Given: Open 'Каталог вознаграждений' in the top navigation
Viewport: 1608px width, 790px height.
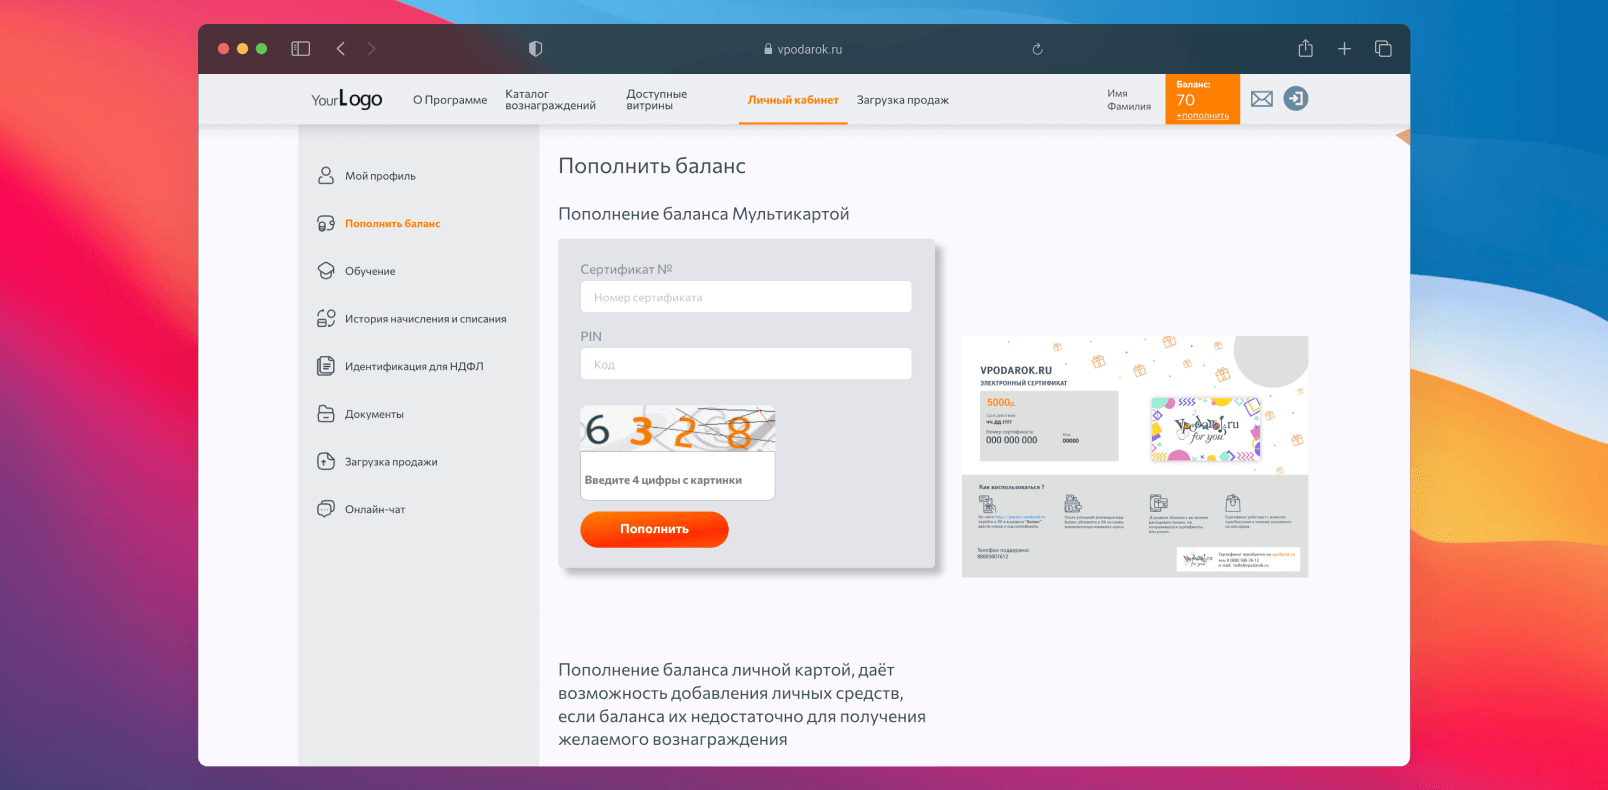Looking at the screenshot, I should (x=550, y=100).
